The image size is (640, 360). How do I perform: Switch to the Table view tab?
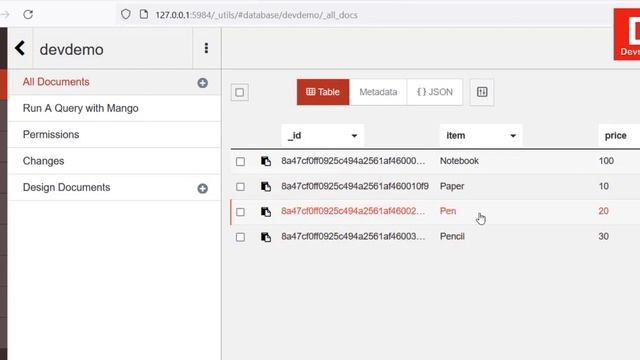tap(323, 92)
